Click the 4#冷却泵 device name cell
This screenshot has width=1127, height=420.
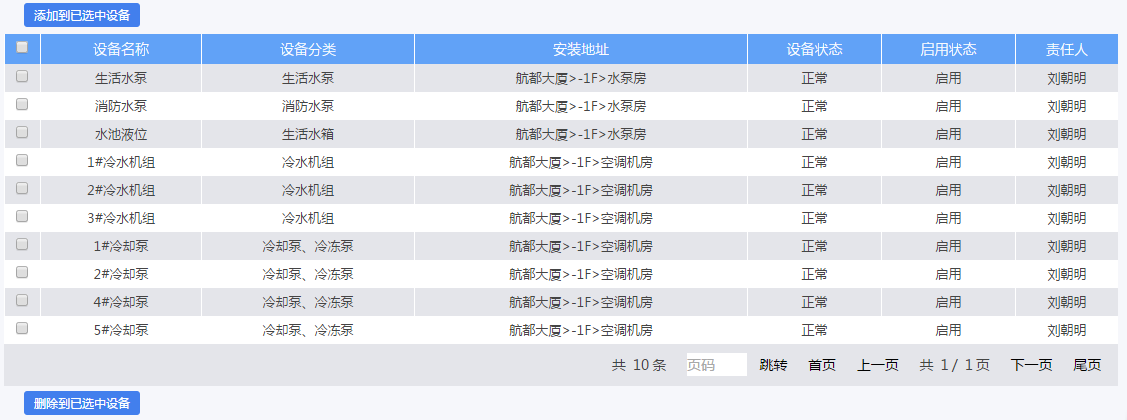121,303
